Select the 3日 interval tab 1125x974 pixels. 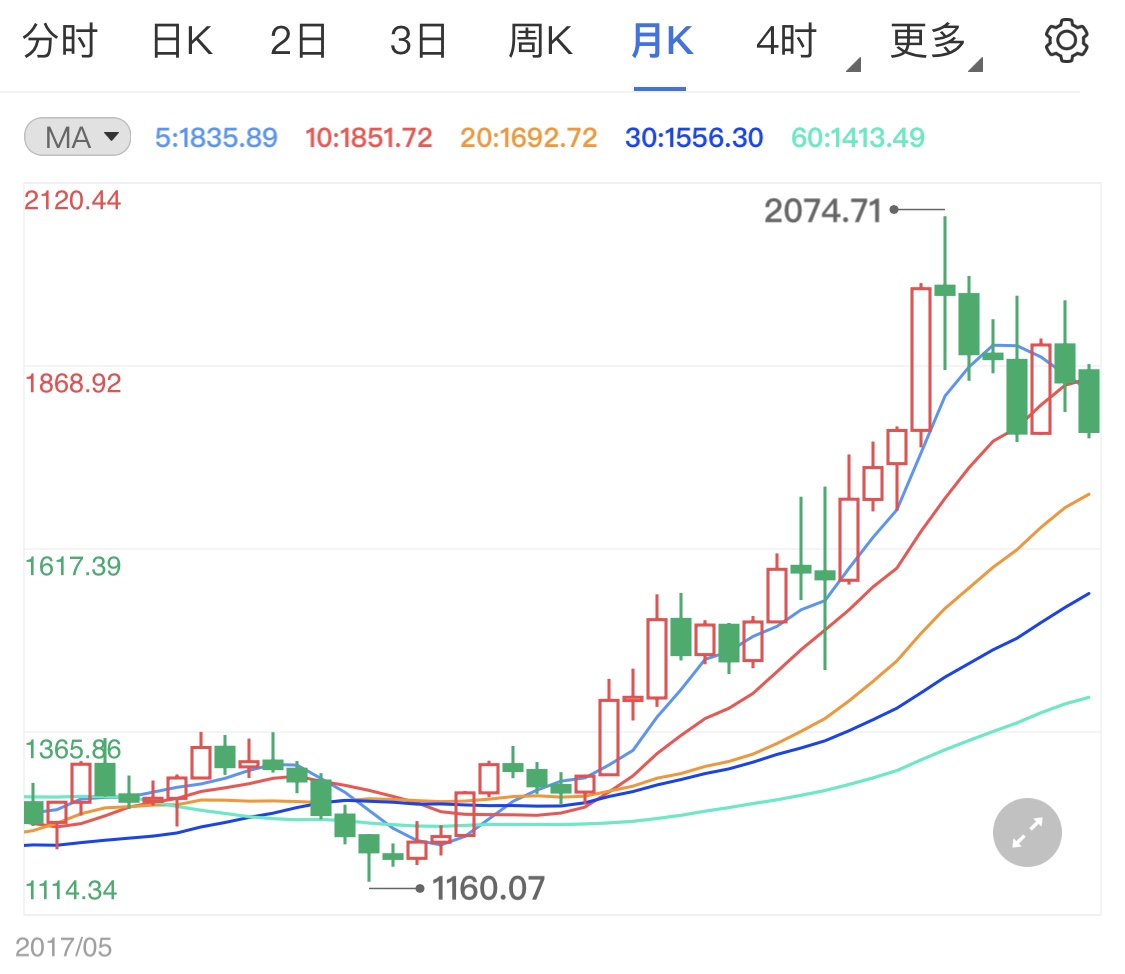(419, 40)
